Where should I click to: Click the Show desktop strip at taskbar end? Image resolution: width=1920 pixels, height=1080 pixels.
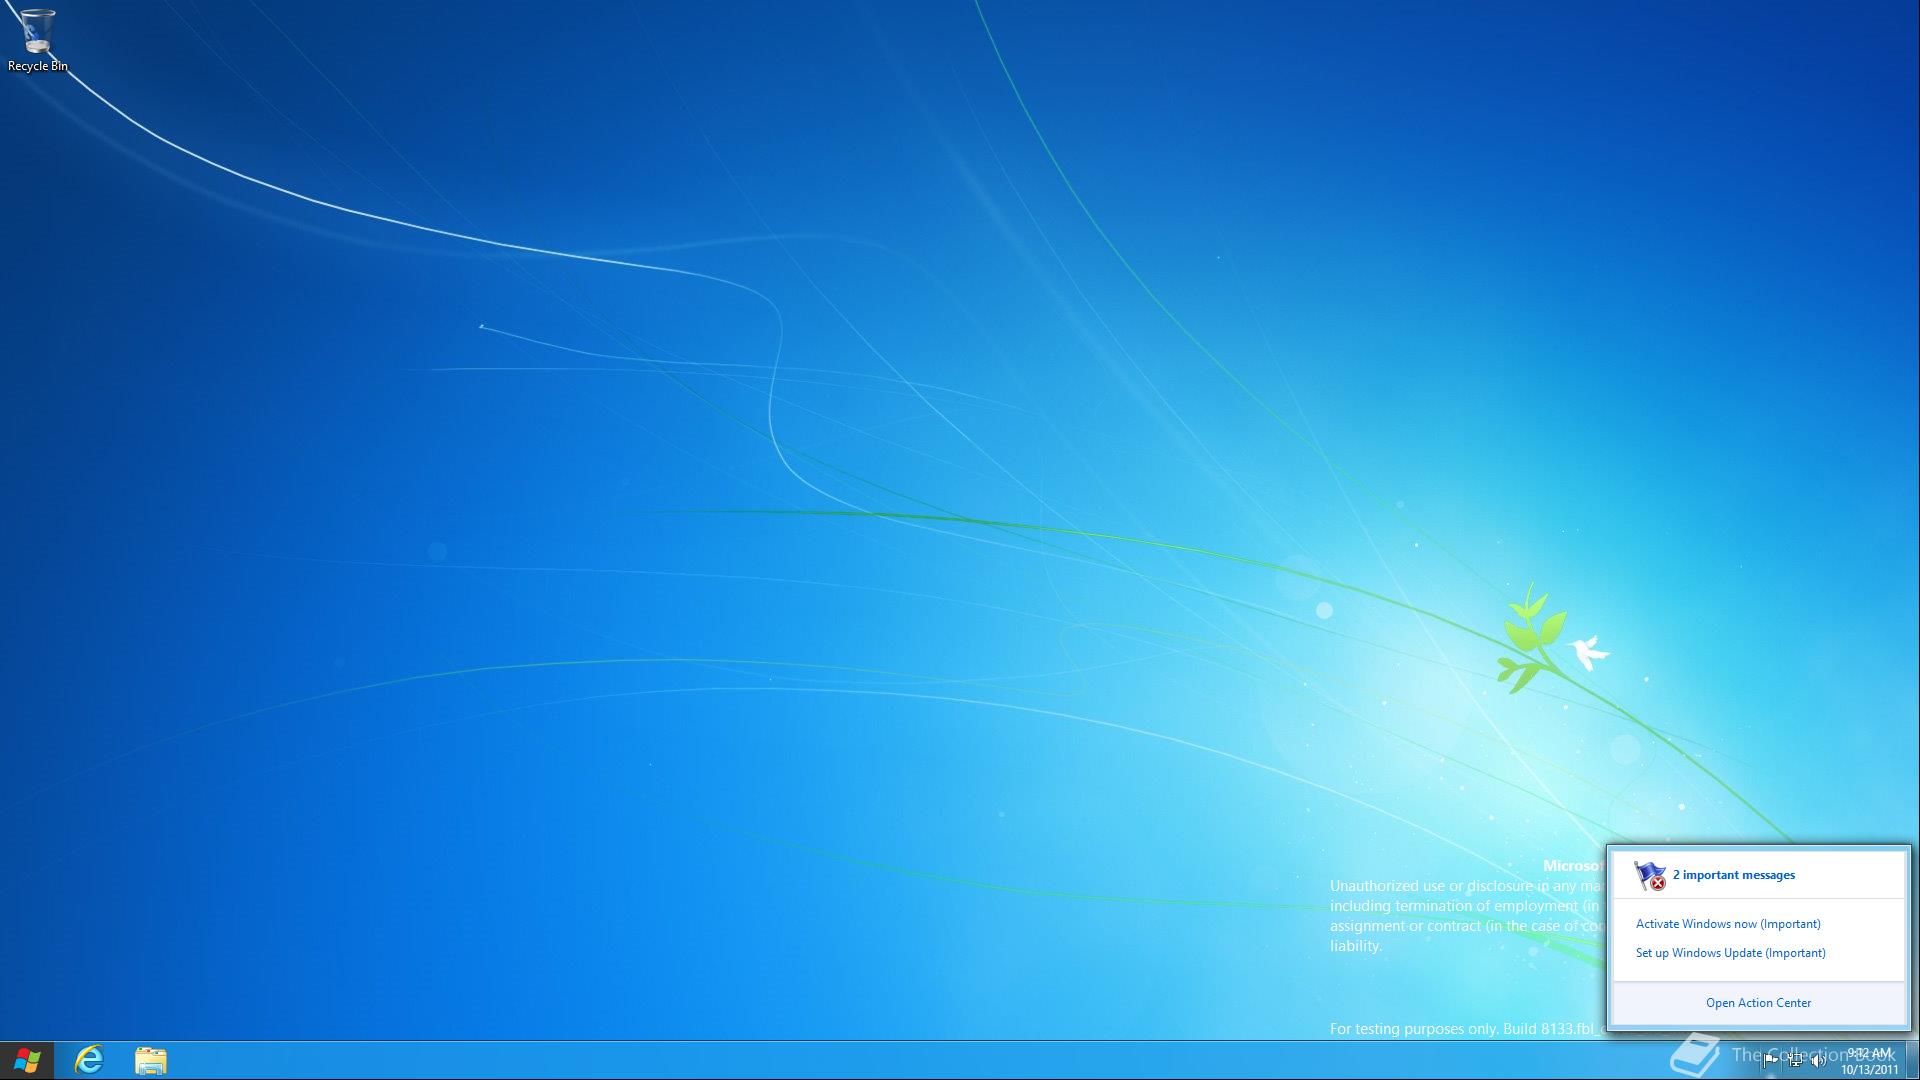(1912, 1060)
